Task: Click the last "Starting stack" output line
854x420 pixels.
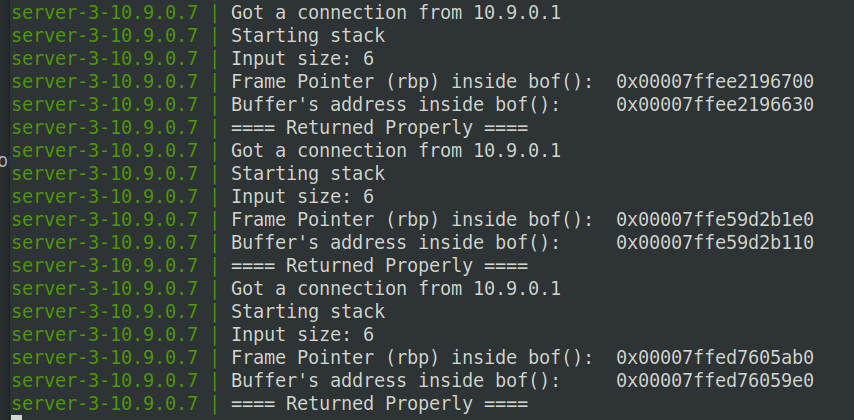Action: point(307,312)
